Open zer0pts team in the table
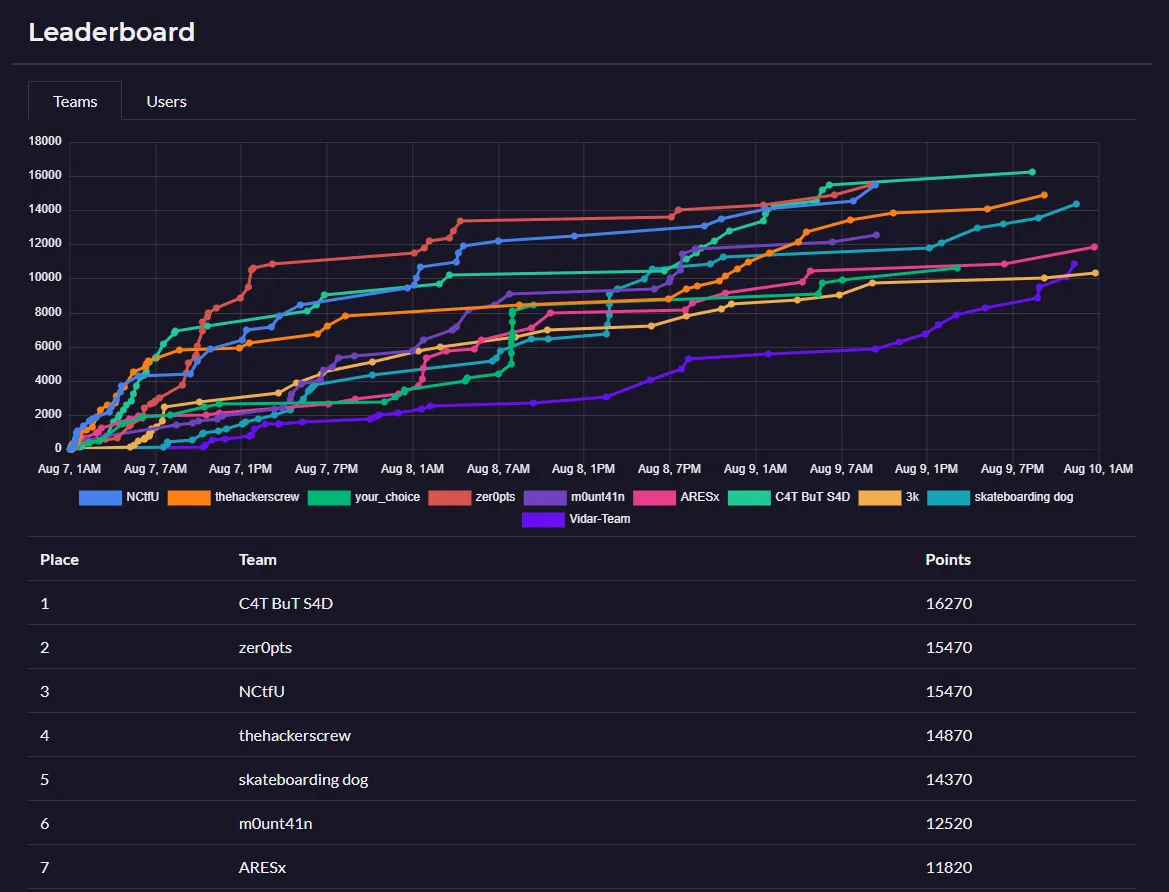 [265, 648]
